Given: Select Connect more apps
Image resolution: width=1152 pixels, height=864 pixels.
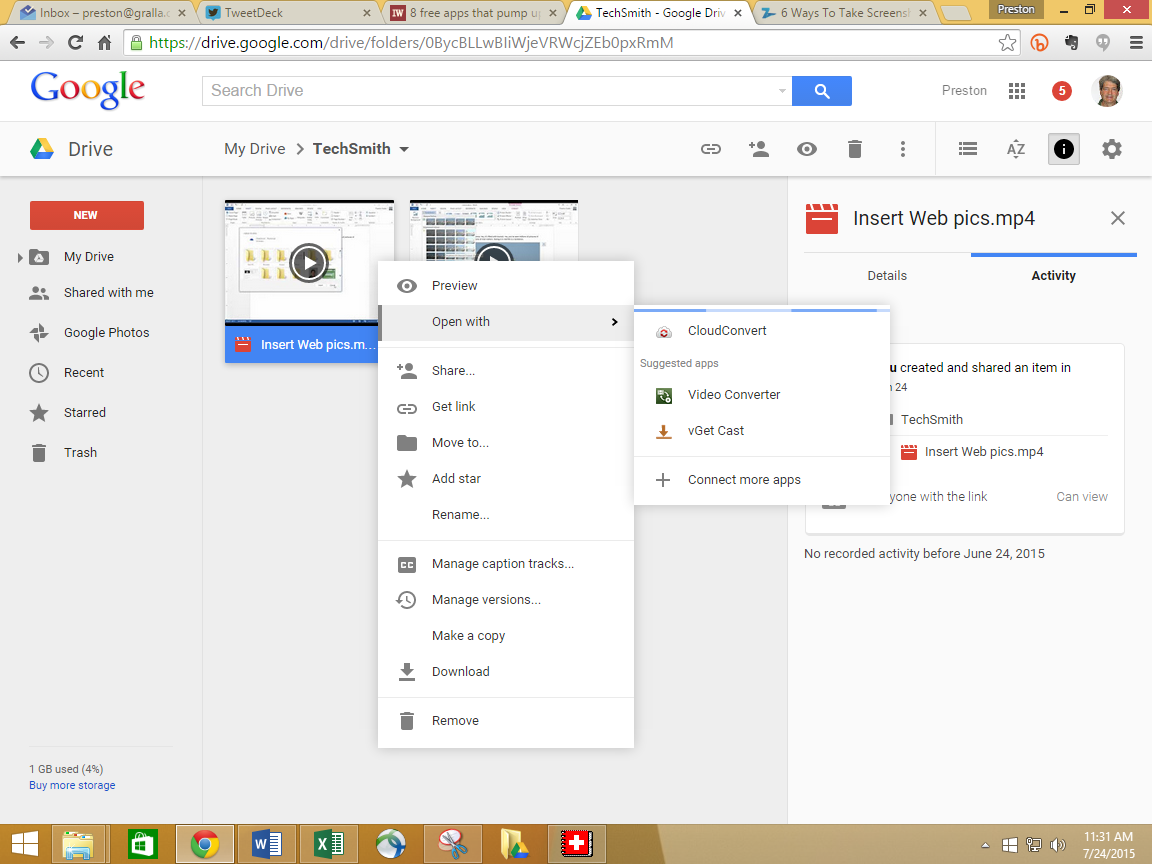Looking at the screenshot, I should click(762, 480).
